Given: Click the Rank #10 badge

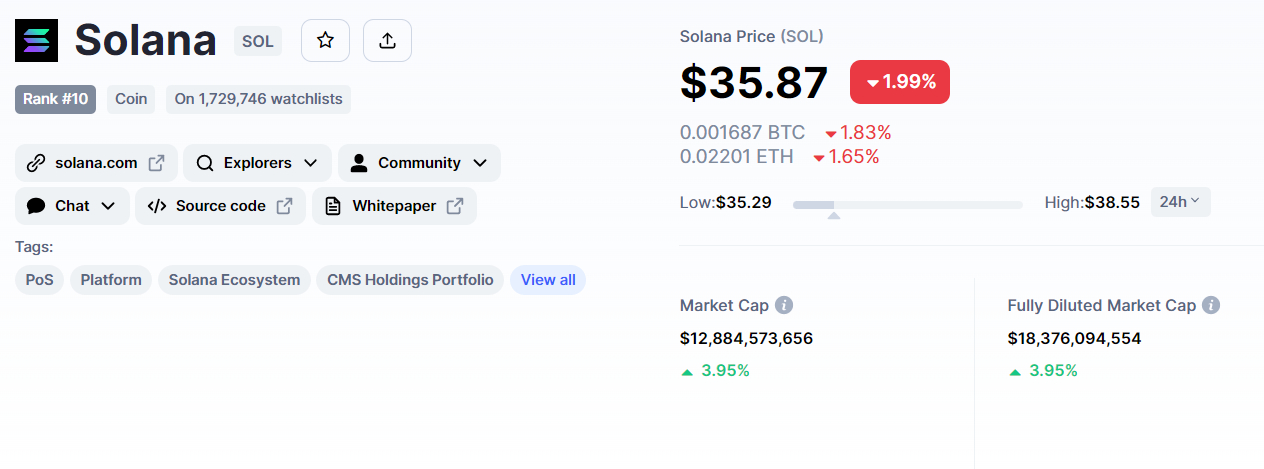Looking at the screenshot, I should pyautogui.click(x=56, y=99).
